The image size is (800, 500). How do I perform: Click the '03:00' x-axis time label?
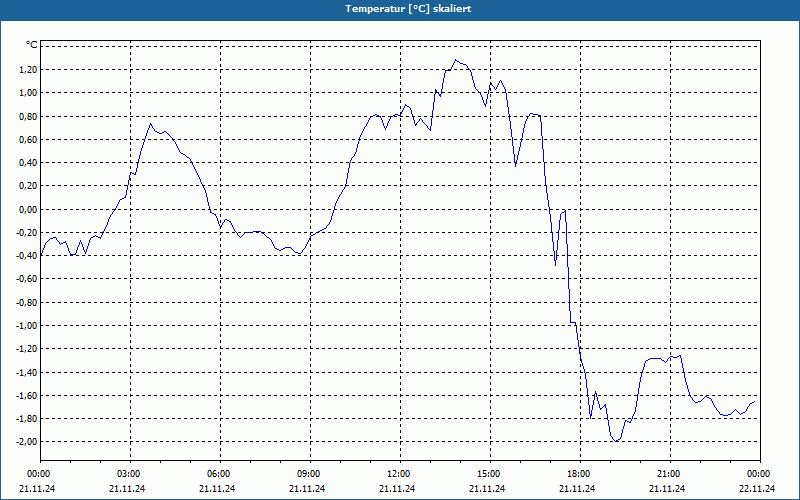[129, 474]
